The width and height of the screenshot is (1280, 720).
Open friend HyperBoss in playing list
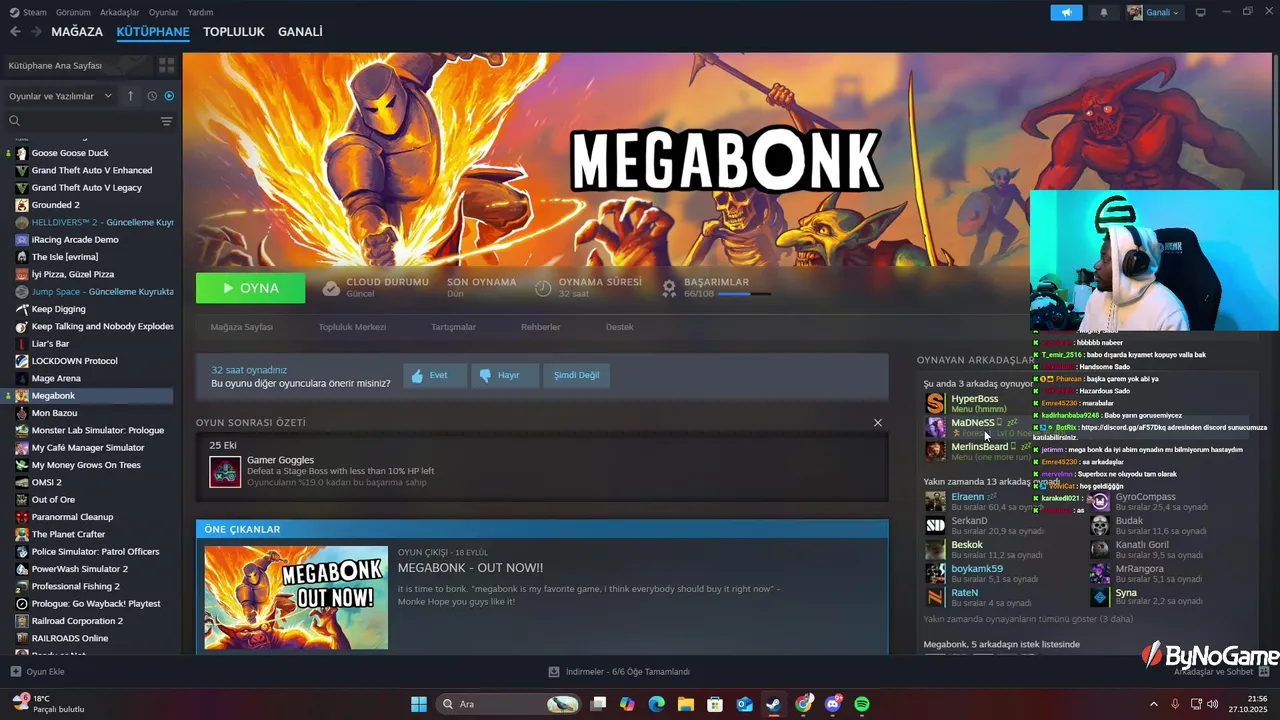pyautogui.click(x=974, y=399)
